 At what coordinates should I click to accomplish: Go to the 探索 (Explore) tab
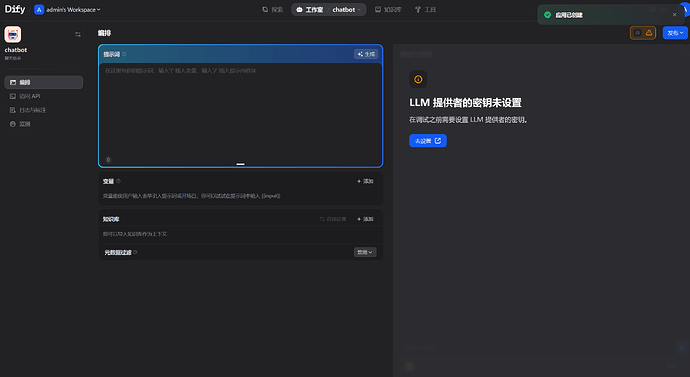click(x=273, y=10)
